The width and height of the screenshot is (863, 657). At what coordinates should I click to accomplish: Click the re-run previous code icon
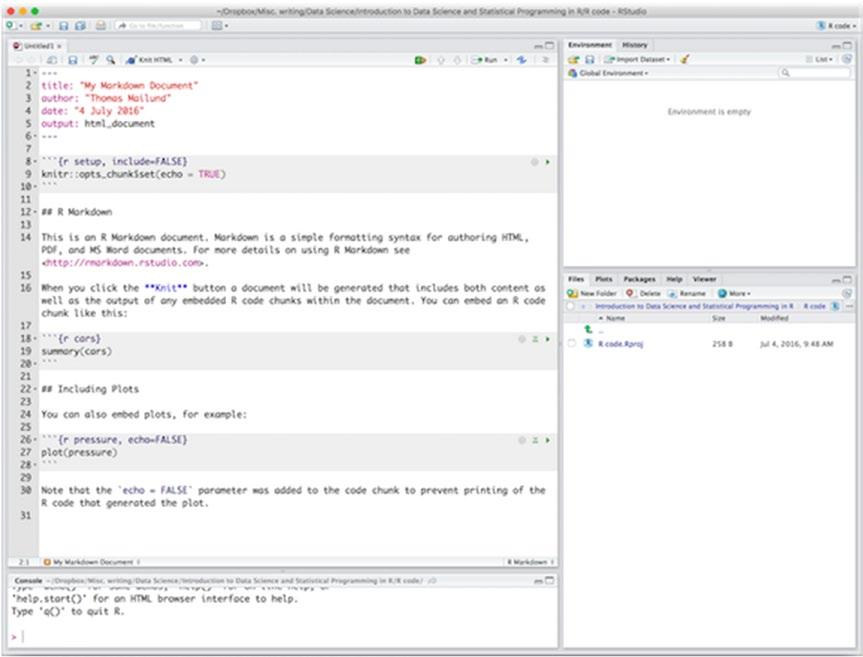[521, 60]
